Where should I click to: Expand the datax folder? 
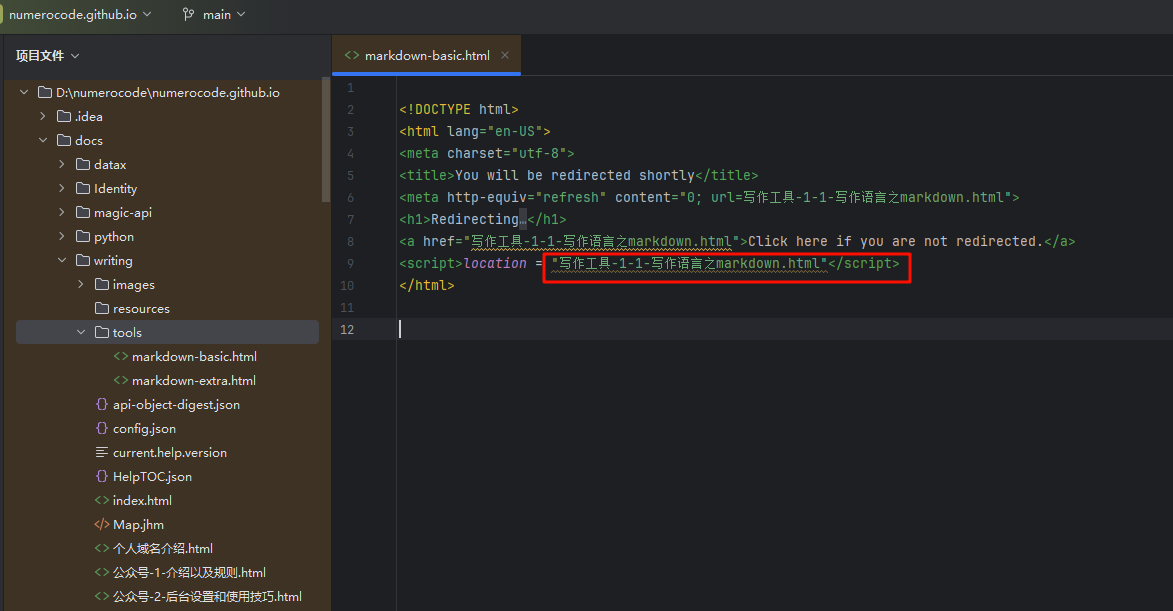click(x=62, y=165)
